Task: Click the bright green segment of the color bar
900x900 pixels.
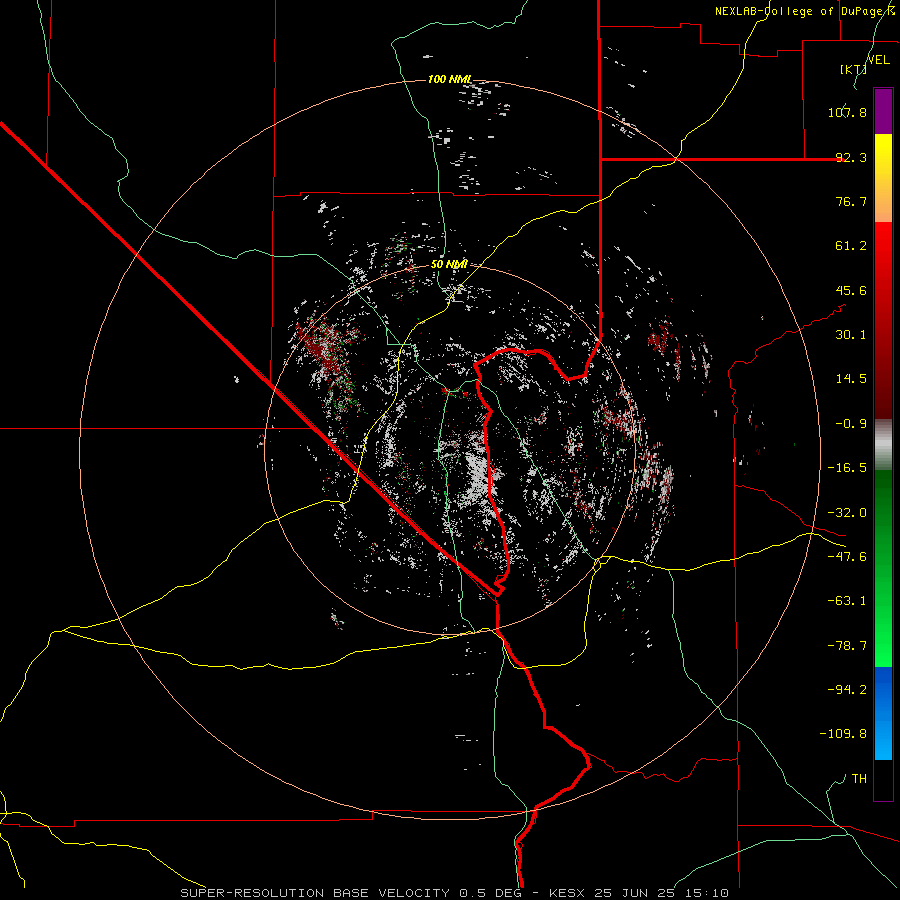Action: (883, 568)
